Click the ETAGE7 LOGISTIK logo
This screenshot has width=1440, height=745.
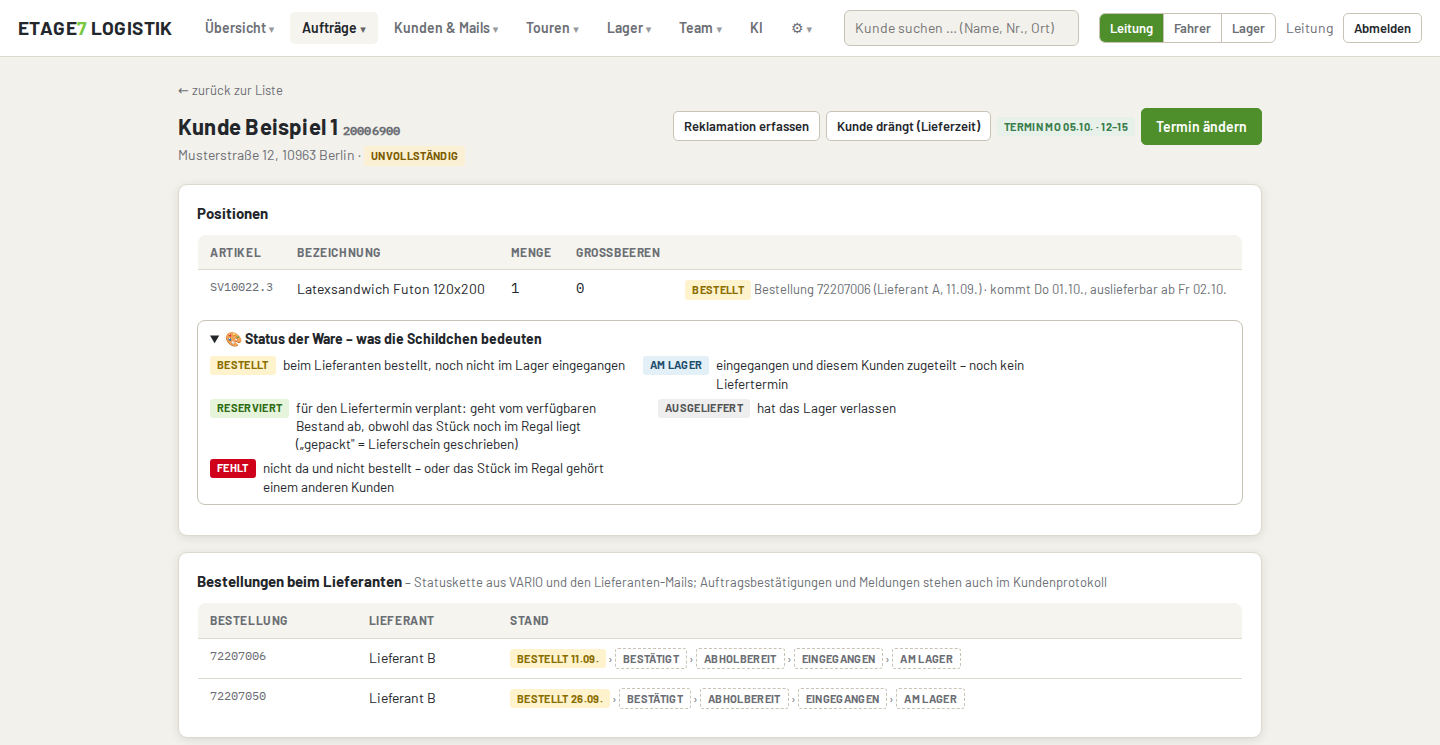pos(95,28)
